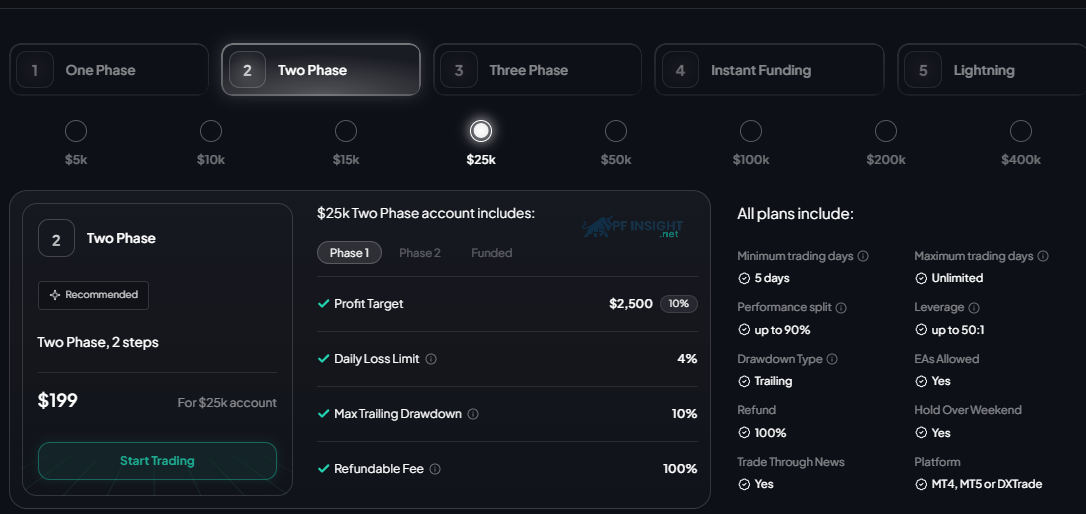Choose the $50k account size option

[616, 131]
